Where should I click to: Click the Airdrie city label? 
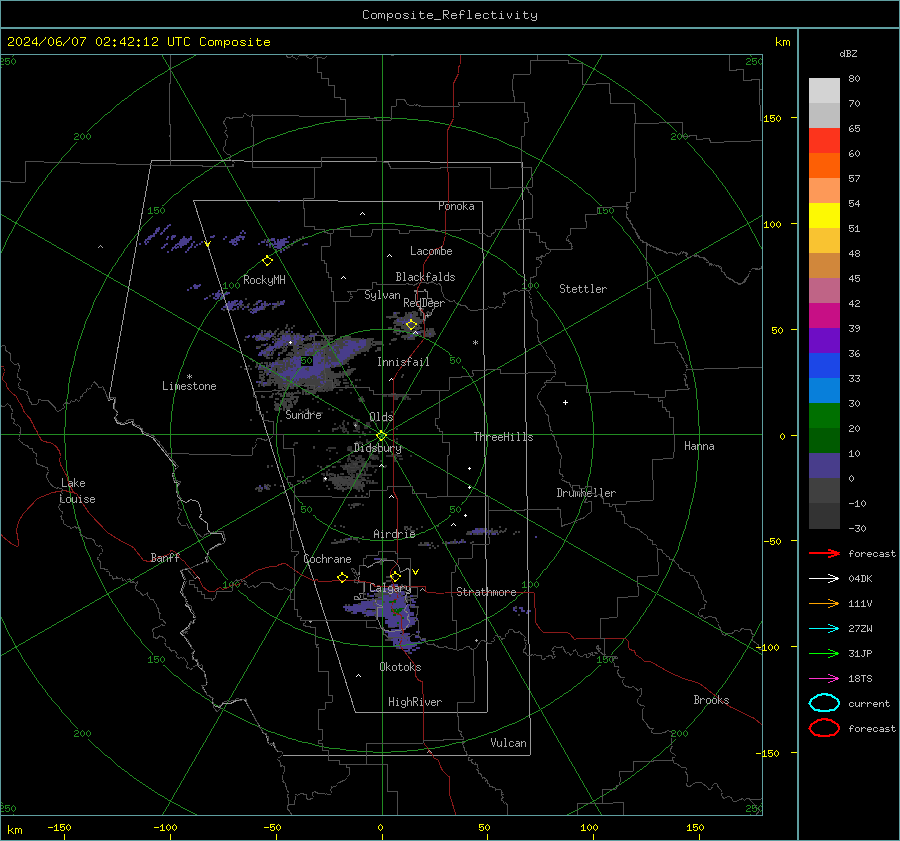pos(394,534)
